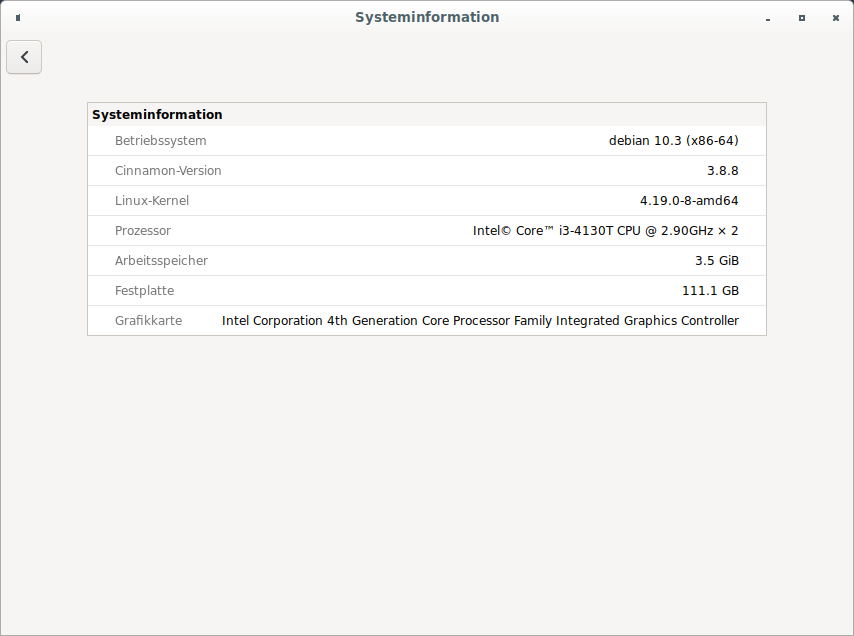Image resolution: width=854 pixels, height=636 pixels.
Task: Click the Festplatte label
Action: click(144, 291)
